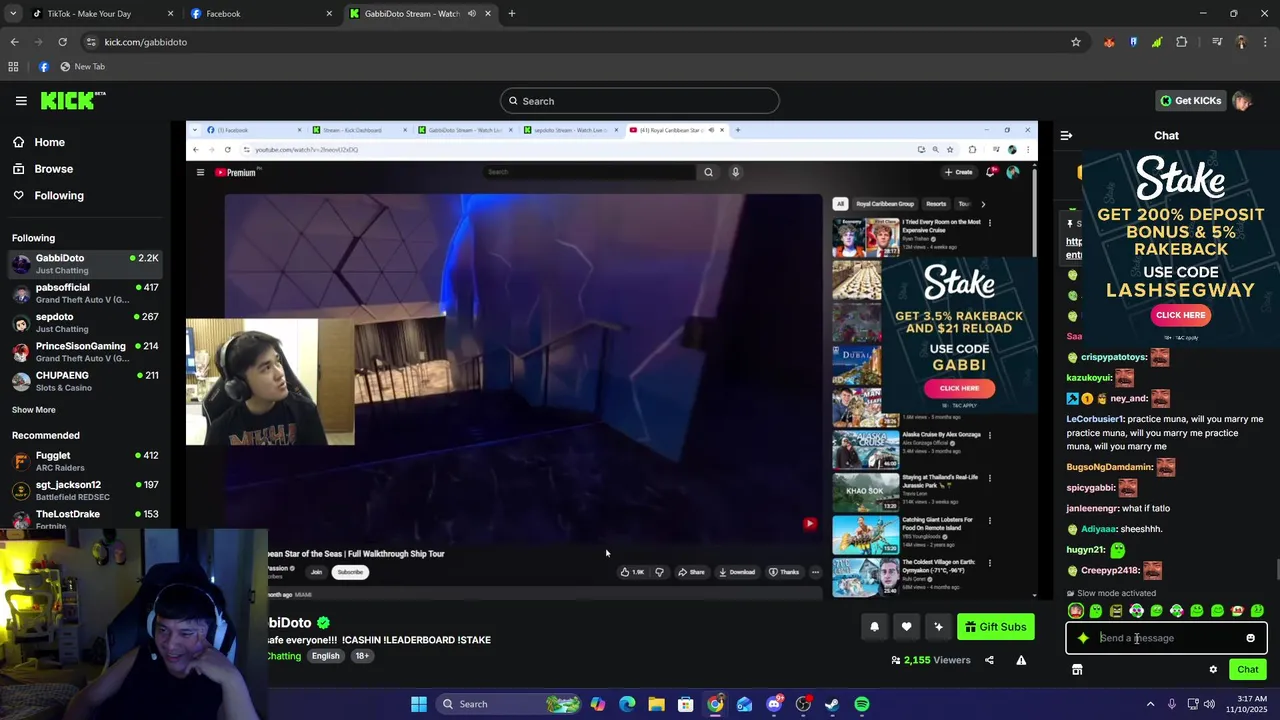Viewport: 1280px width, 720px height.
Task: Open the pabsofficial channel
Action: tap(85, 293)
